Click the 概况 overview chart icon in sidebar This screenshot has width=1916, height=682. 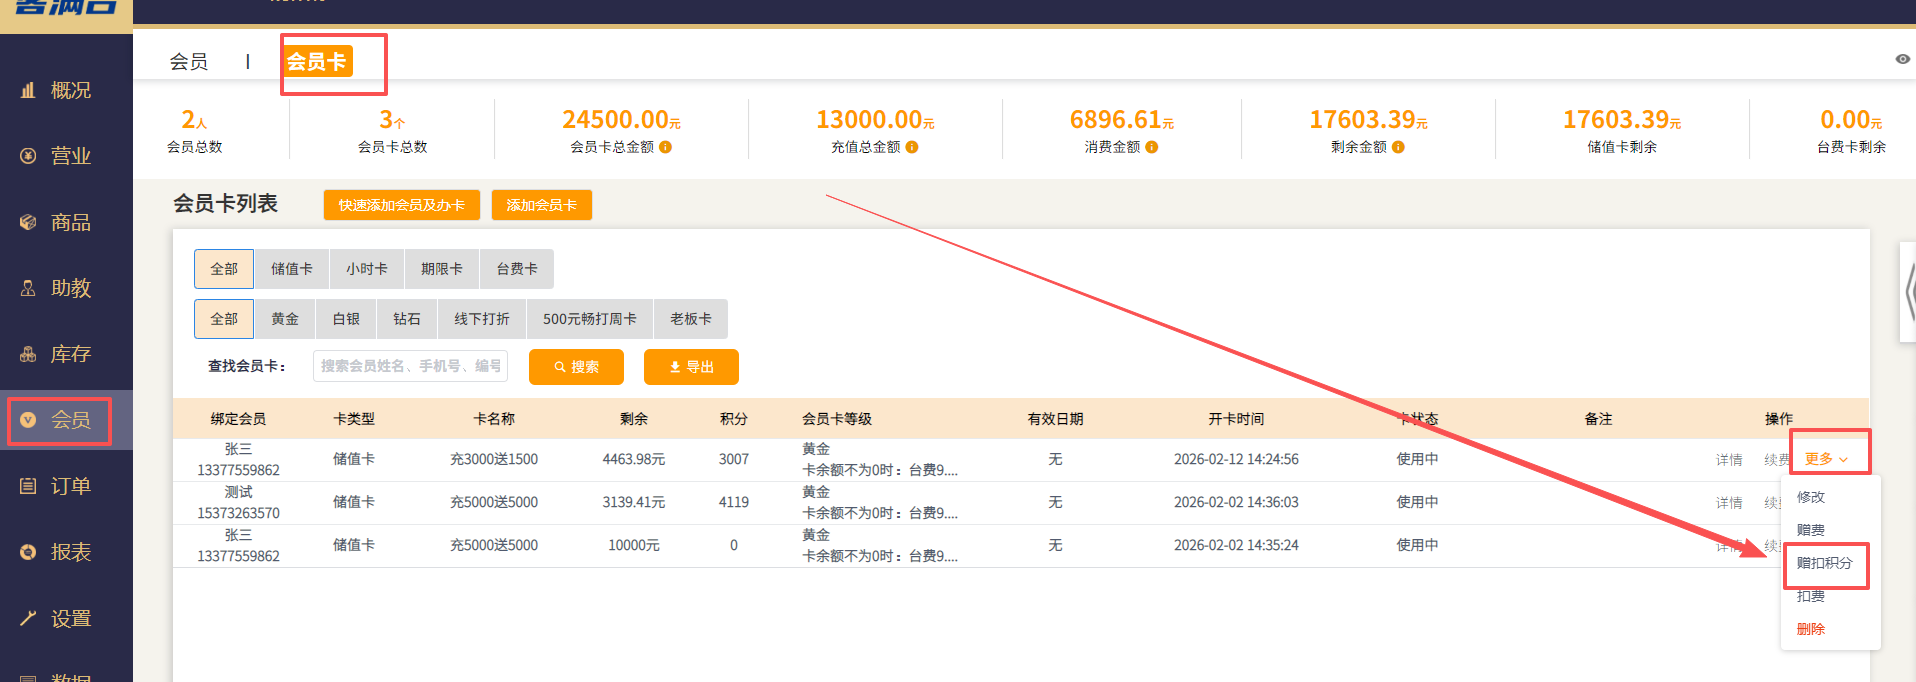(x=28, y=90)
